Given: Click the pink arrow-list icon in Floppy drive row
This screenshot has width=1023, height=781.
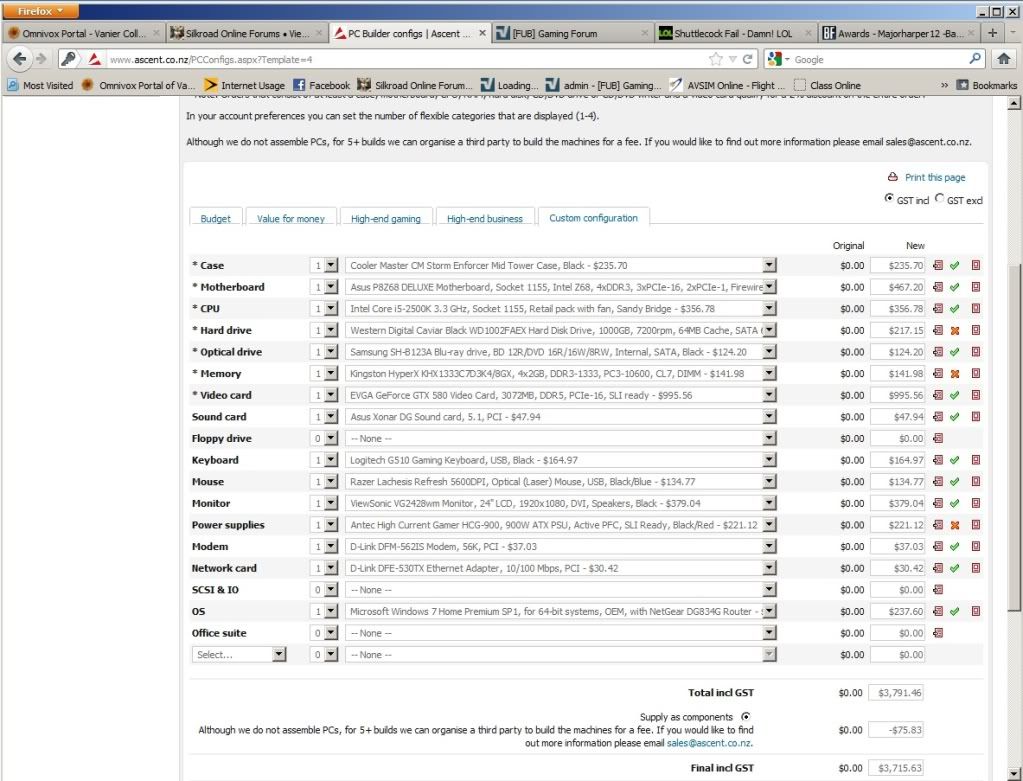Looking at the screenshot, I should point(938,438).
